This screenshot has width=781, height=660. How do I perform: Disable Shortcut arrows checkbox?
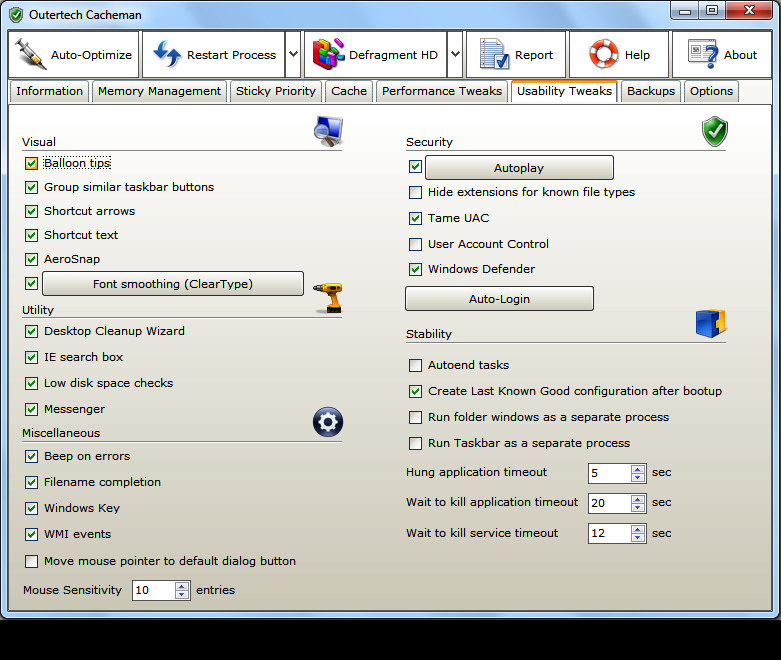[31, 211]
